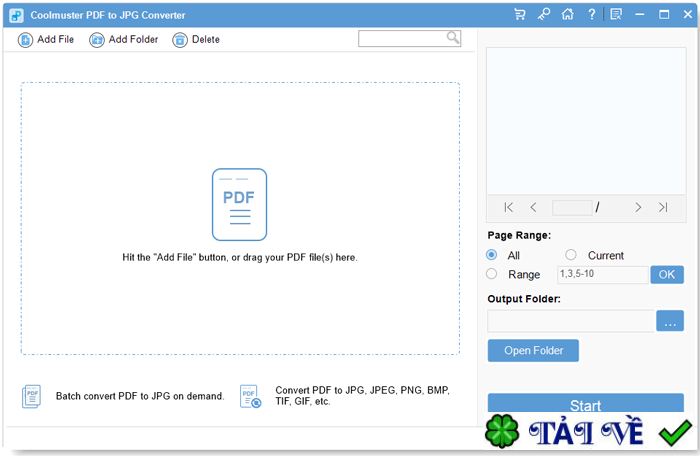Click the question mark help icon
Image resolution: width=700 pixels, height=456 pixels.
click(592, 15)
